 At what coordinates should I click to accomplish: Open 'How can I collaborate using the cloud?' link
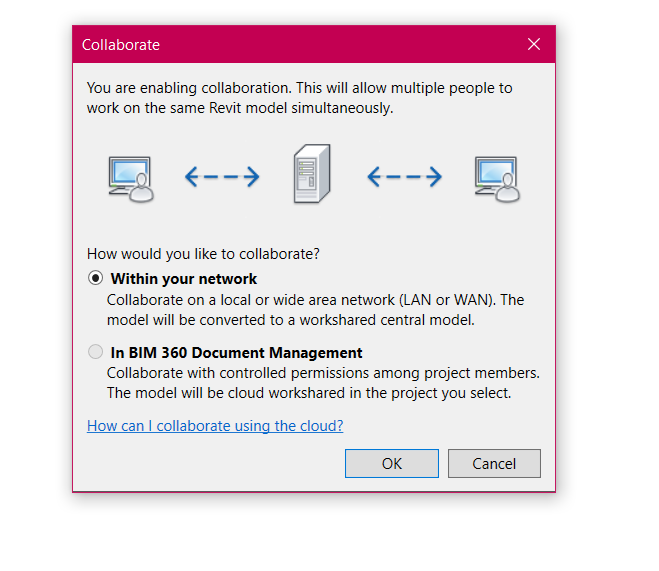215,426
